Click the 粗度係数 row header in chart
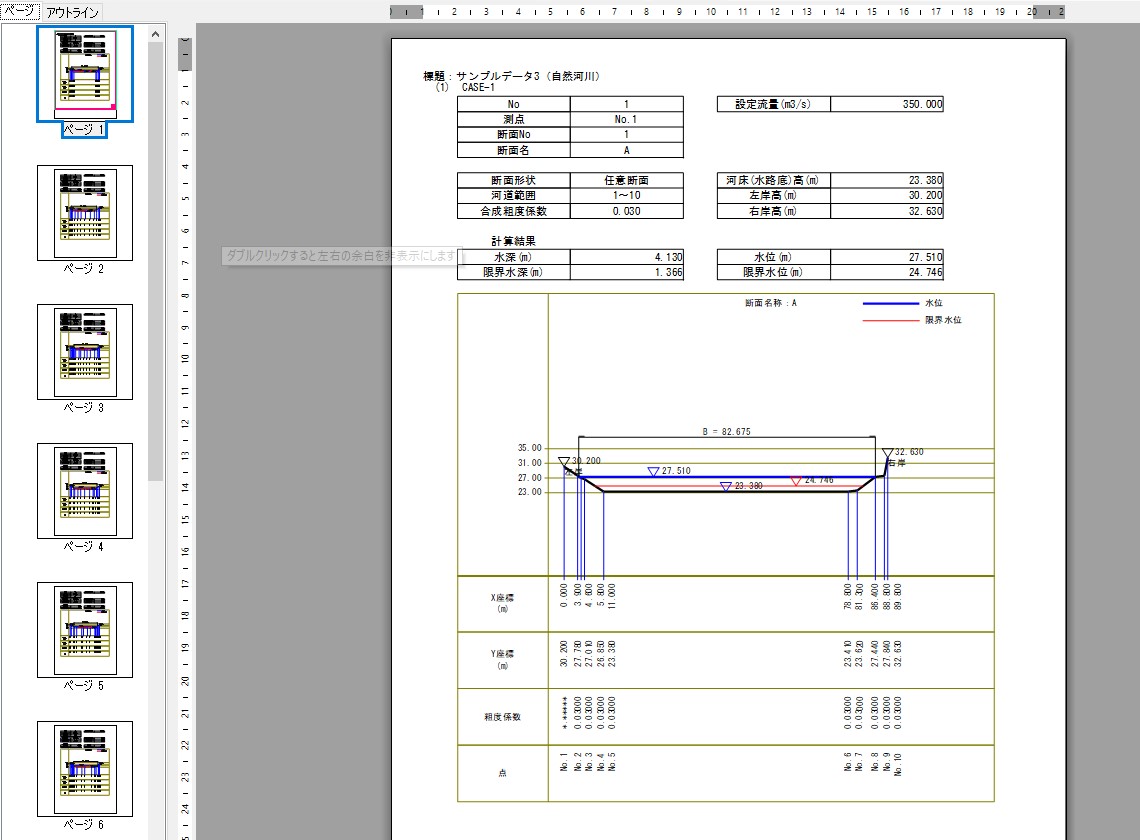The height and width of the screenshot is (840, 1140). pyautogui.click(x=502, y=717)
